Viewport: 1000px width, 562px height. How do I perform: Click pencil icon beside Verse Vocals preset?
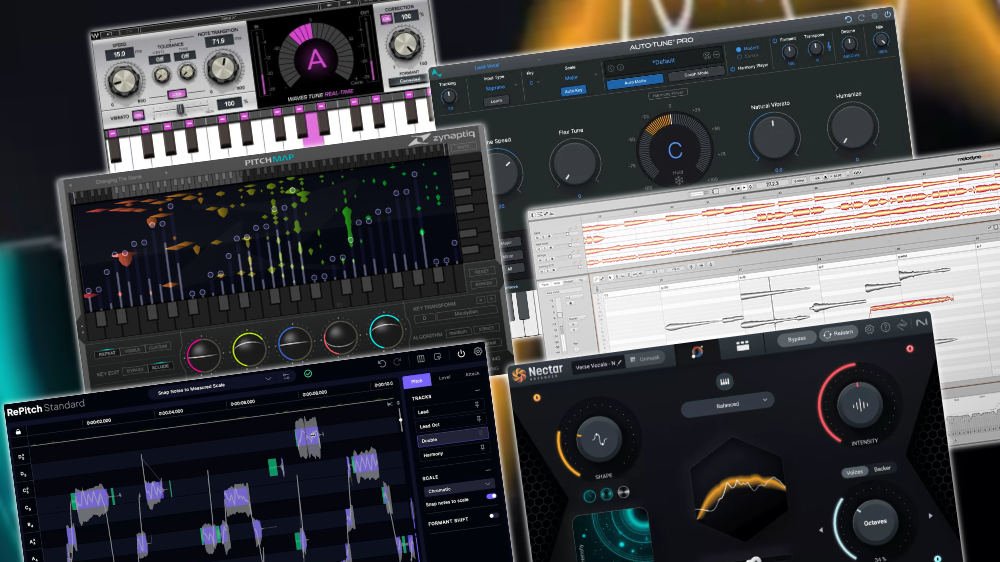coord(619,362)
